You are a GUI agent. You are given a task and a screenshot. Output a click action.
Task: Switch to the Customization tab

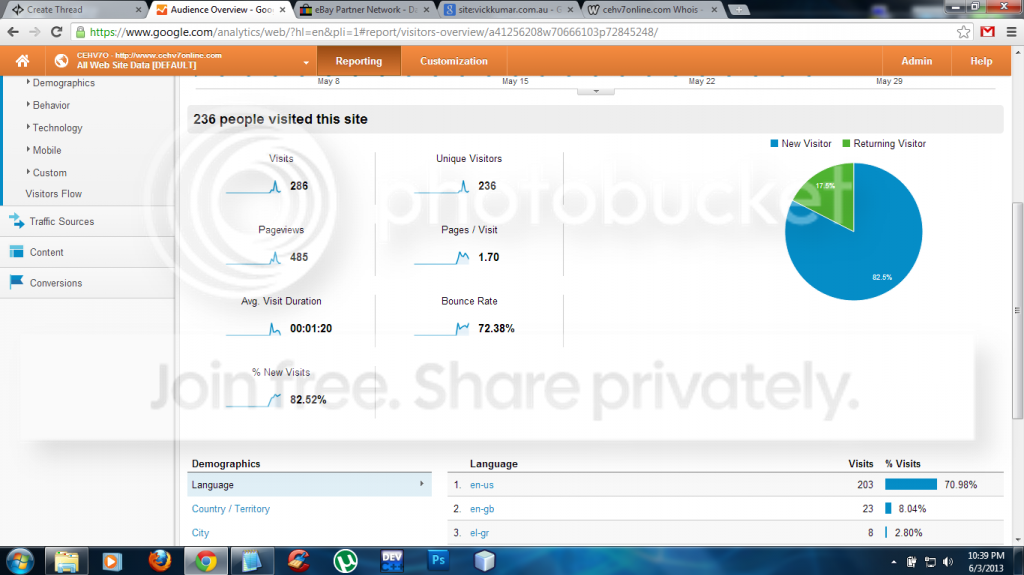tap(454, 61)
